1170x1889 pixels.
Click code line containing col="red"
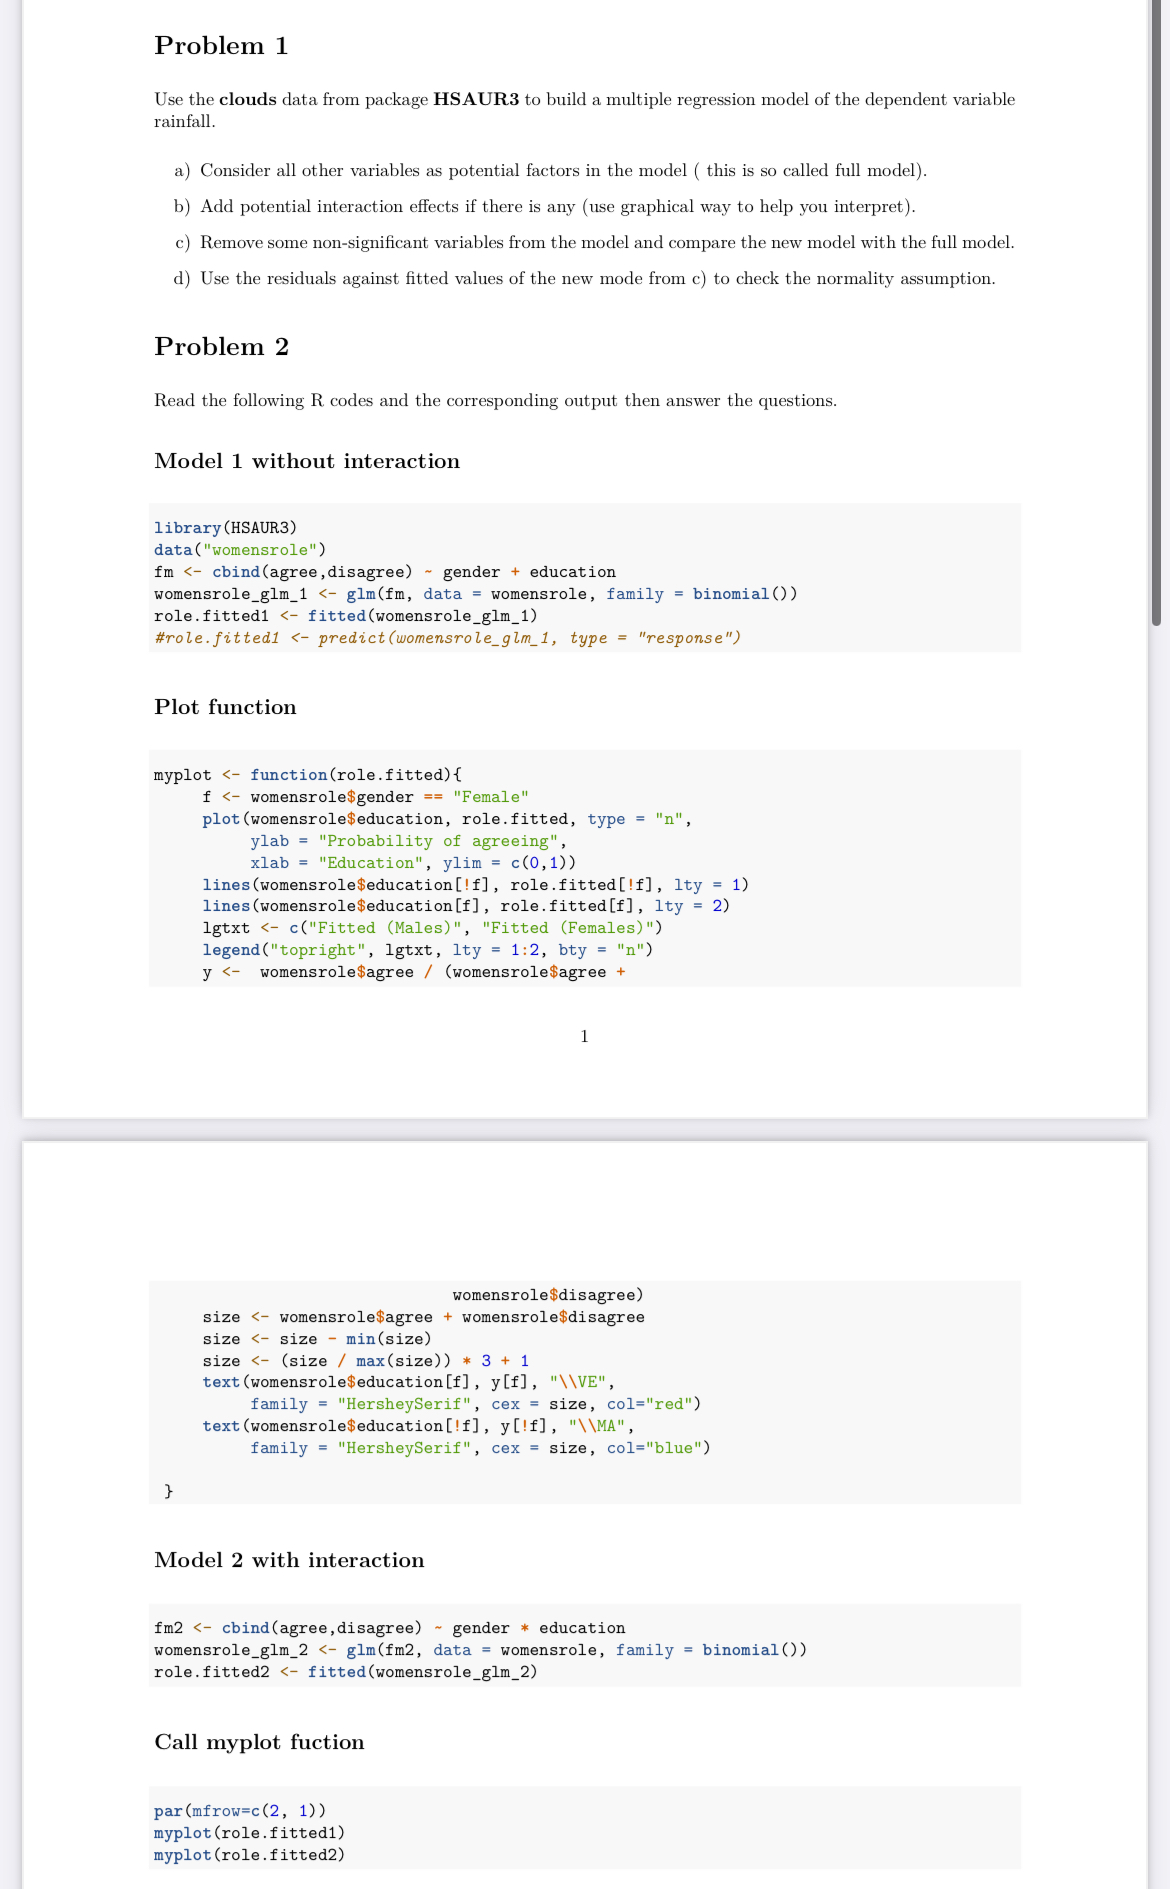coord(476,1404)
